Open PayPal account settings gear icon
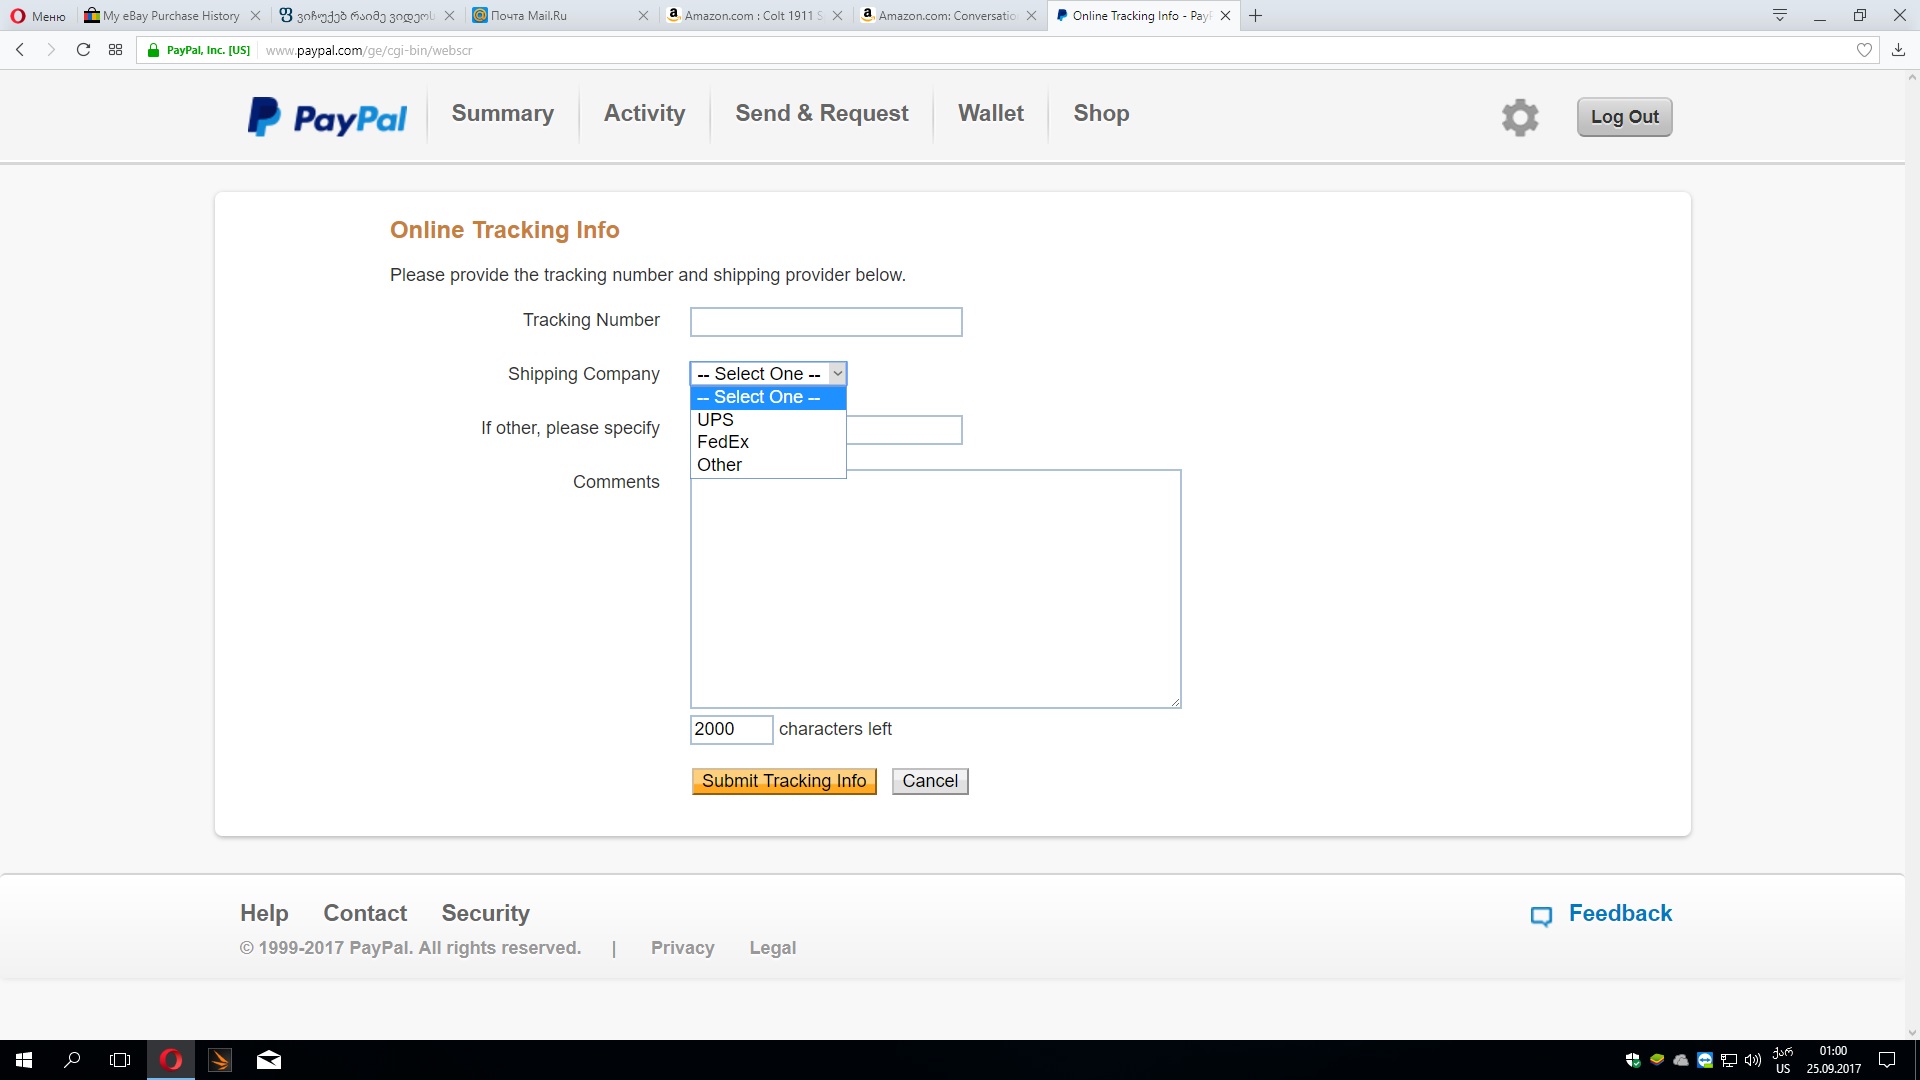1920x1080 pixels. point(1519,117)
